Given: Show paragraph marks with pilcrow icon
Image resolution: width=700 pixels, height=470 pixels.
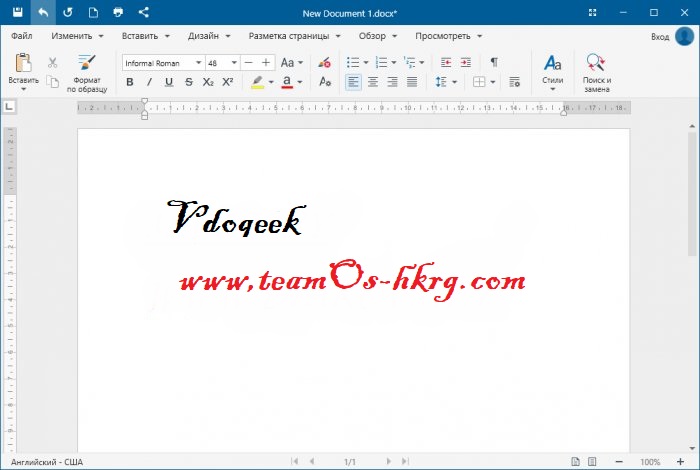Looking at the screenshot, I should click(493, 62).
